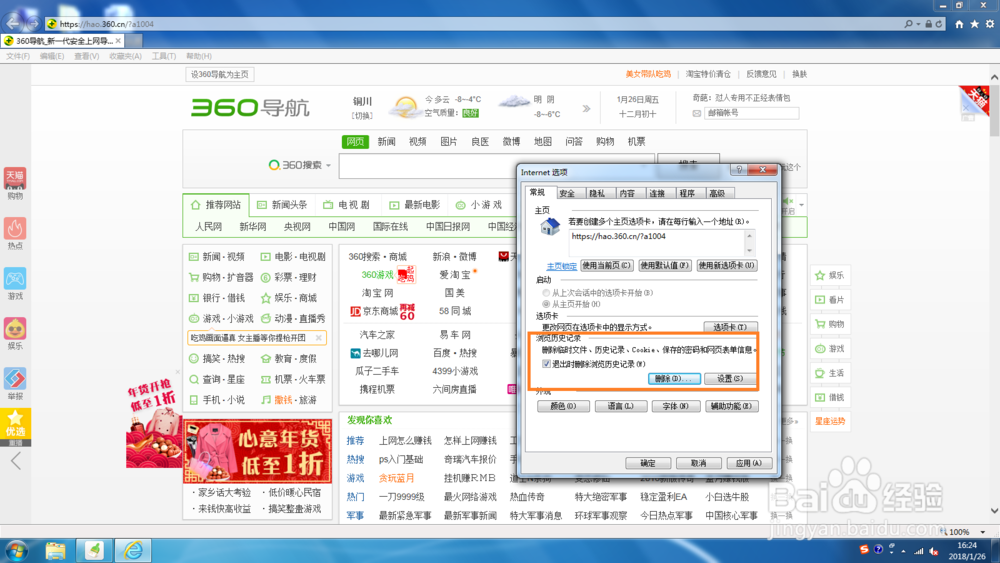Click the 字体(N) button
This screenshot has height=563, width=1000.
click(675, 406)
